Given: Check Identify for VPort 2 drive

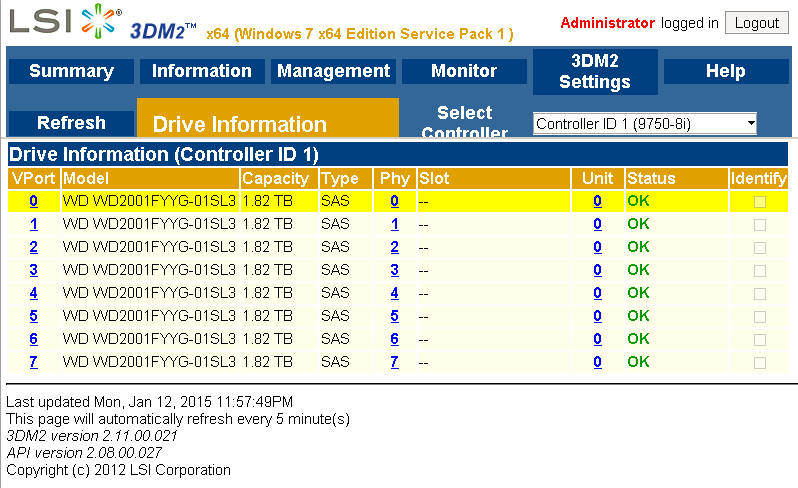Looking at the screenshot, I should click(760, 248).
